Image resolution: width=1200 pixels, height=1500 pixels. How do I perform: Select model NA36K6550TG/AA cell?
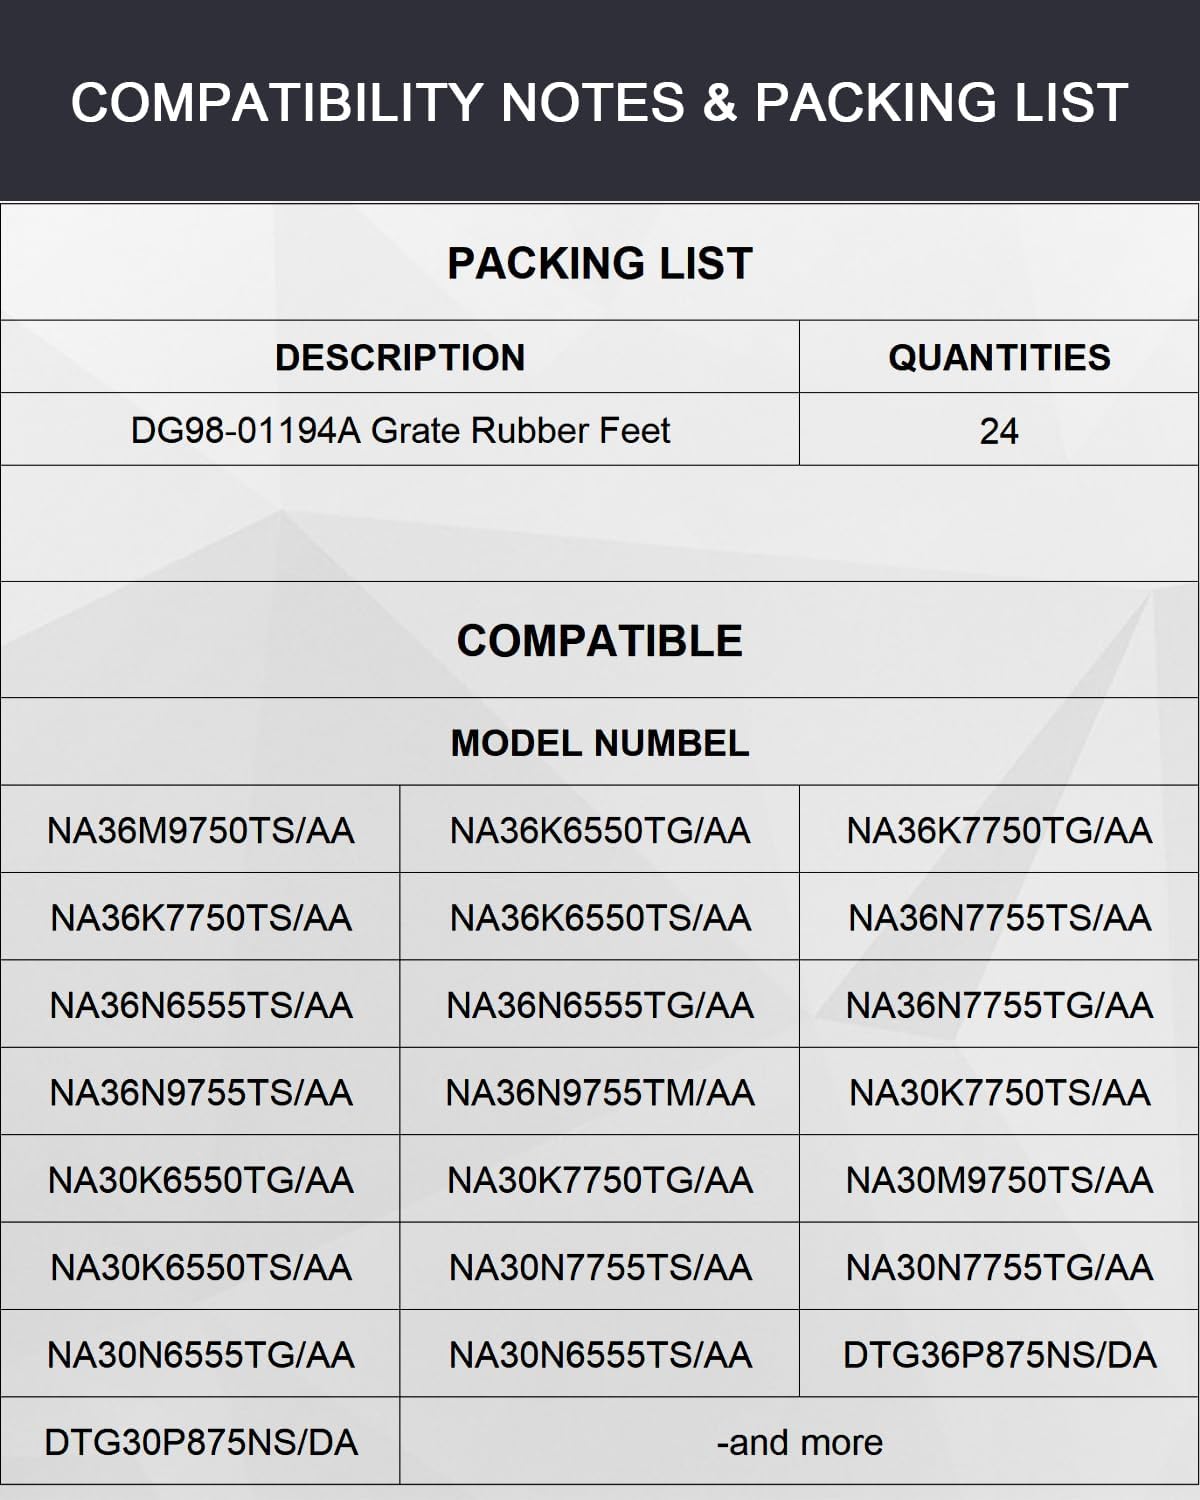click(600, 830)
